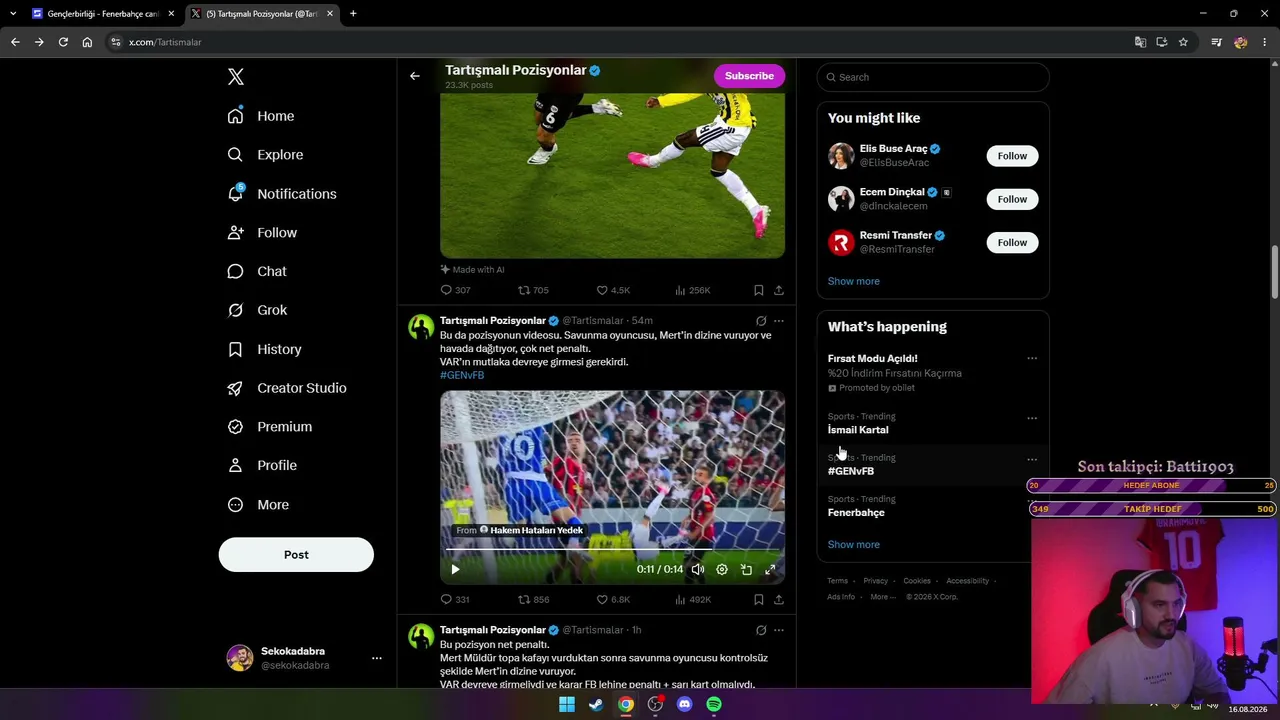Go back using the profile header arrow
Image resolution: width=1280 pixels, height=720 pixels.
click(x=415, y=76)
